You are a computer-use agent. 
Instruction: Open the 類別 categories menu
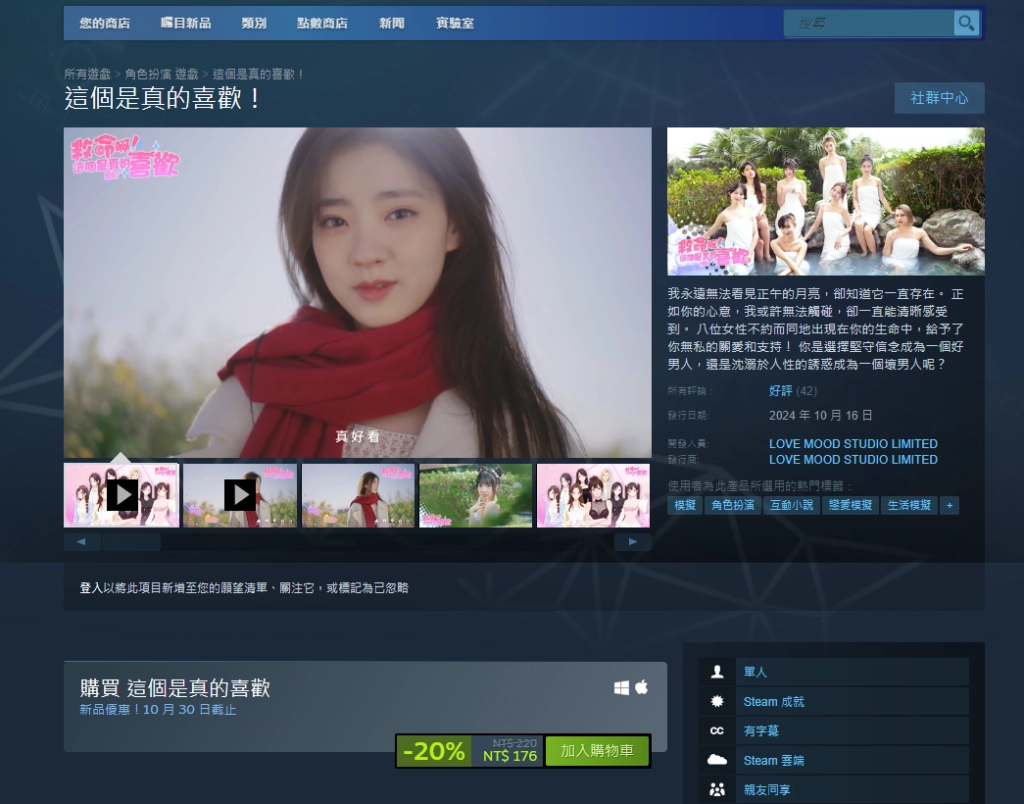tap(254, 23)
